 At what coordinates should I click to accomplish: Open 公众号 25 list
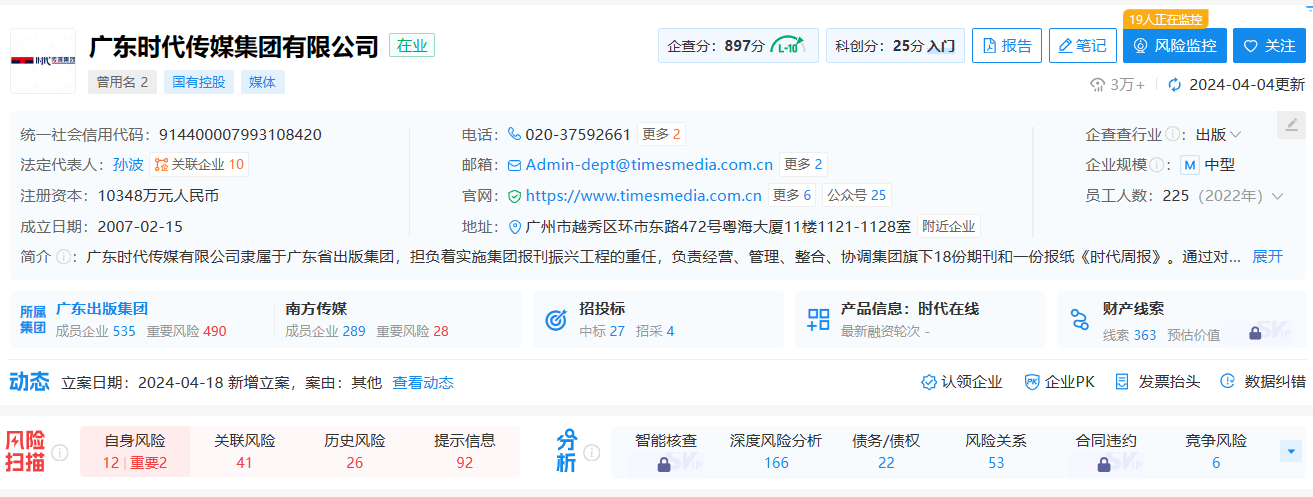(x=856, y=195)
